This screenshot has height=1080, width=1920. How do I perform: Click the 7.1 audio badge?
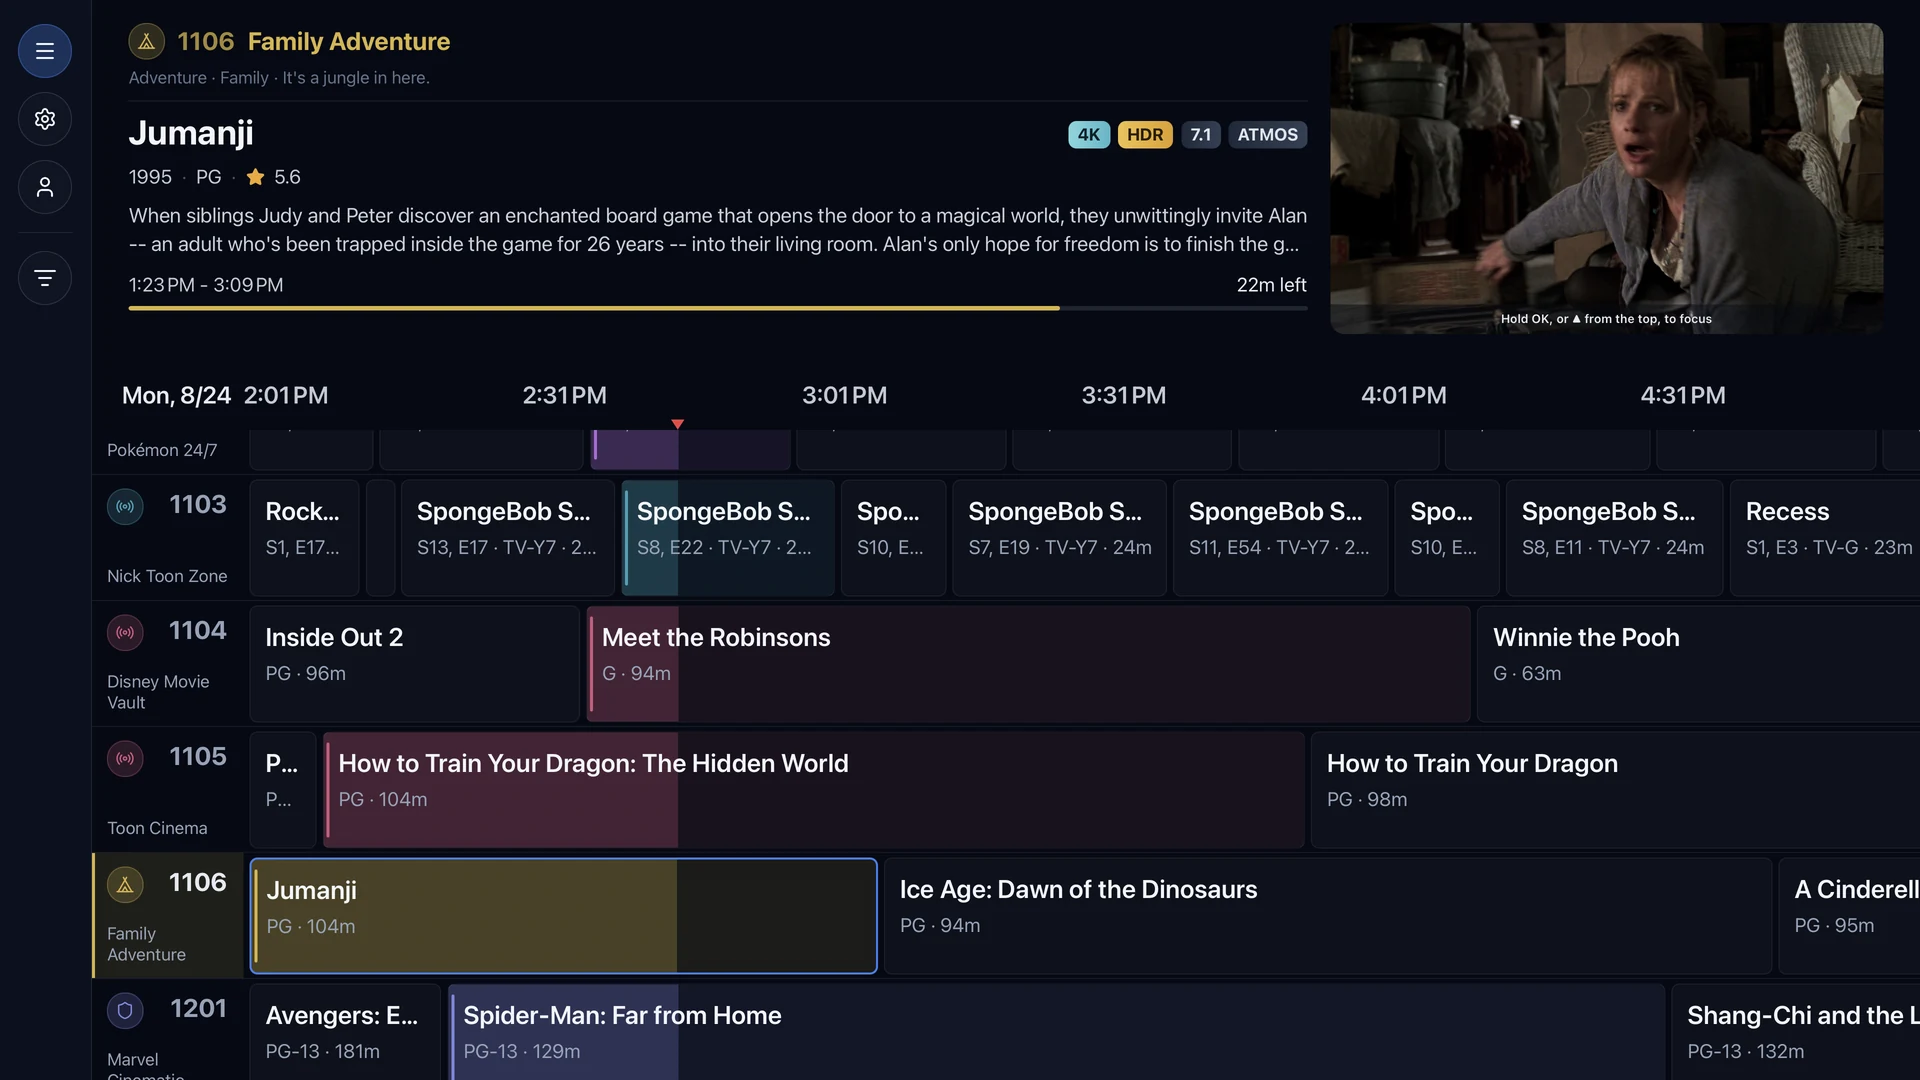coord(1201,135)
